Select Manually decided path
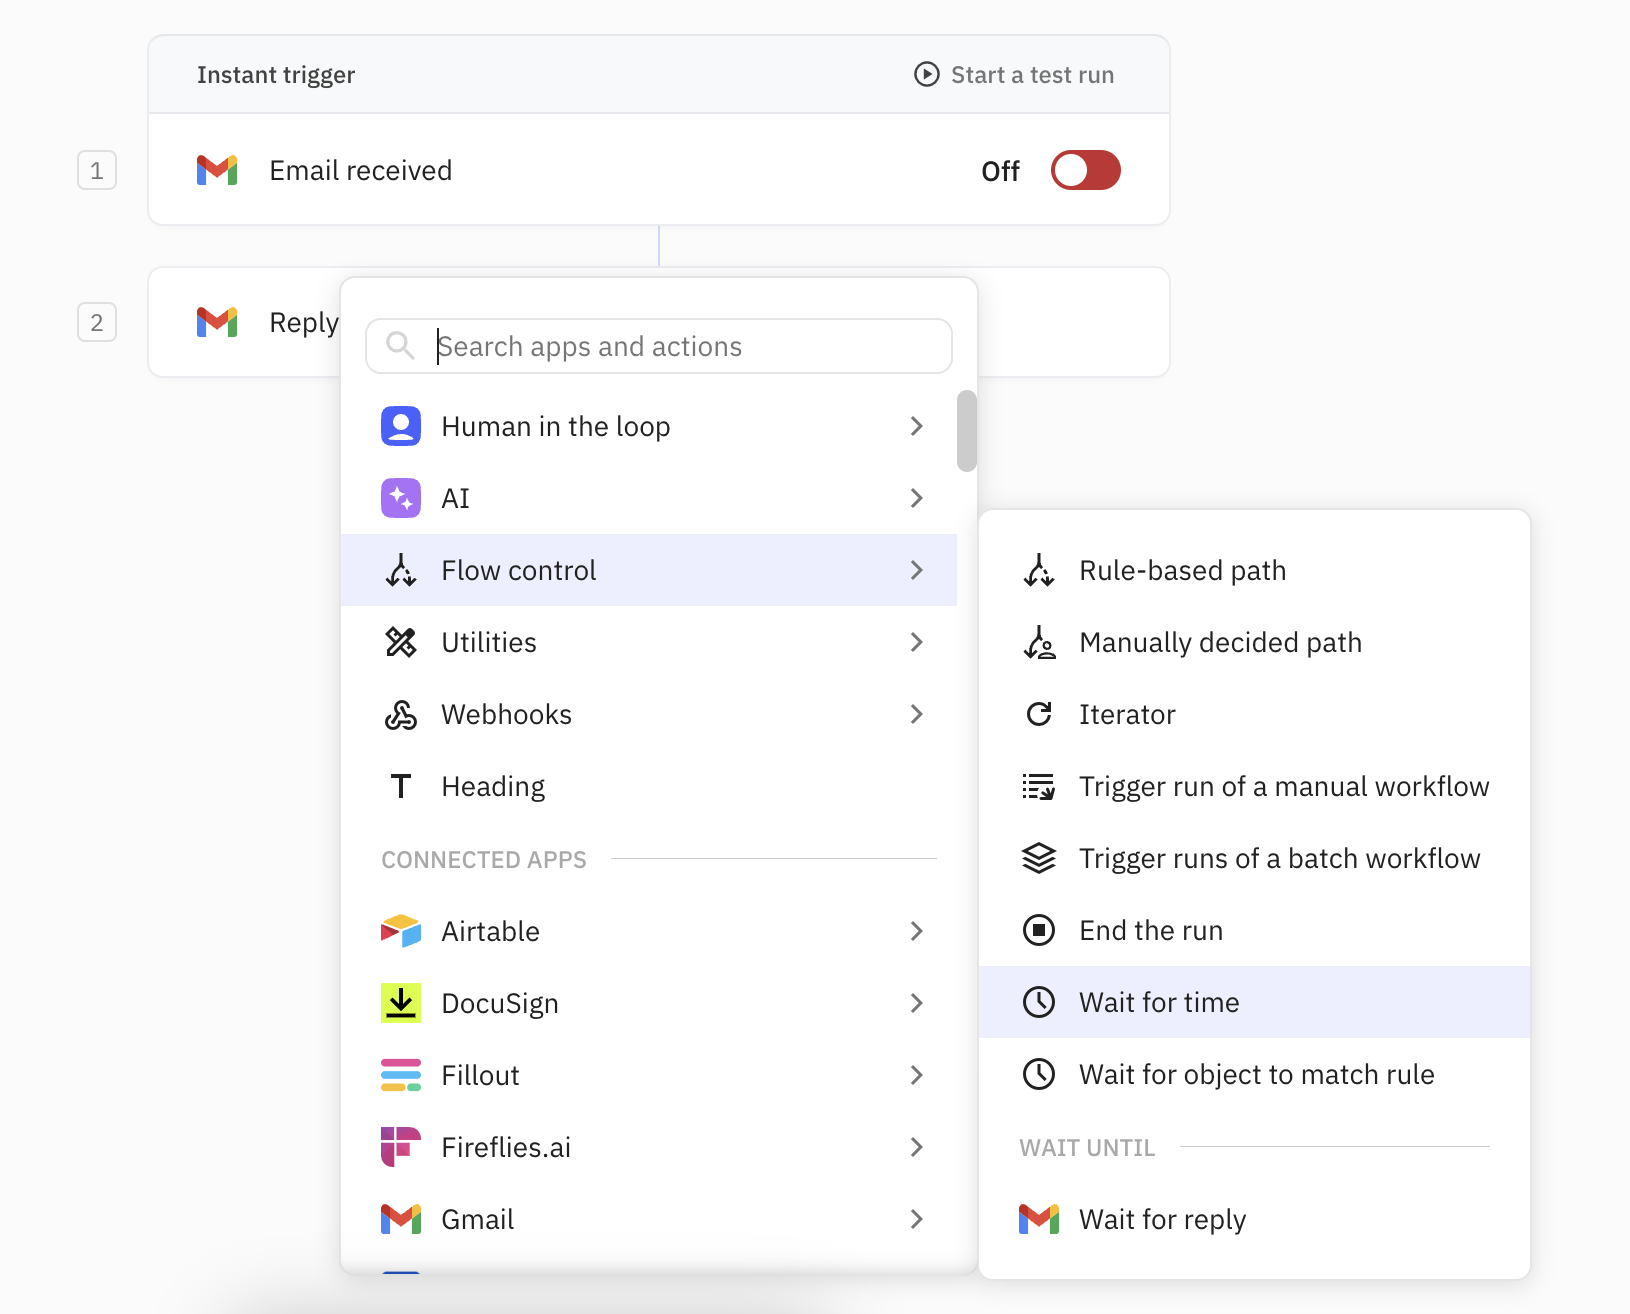1630x1314 pixels. coord(1220,642)
